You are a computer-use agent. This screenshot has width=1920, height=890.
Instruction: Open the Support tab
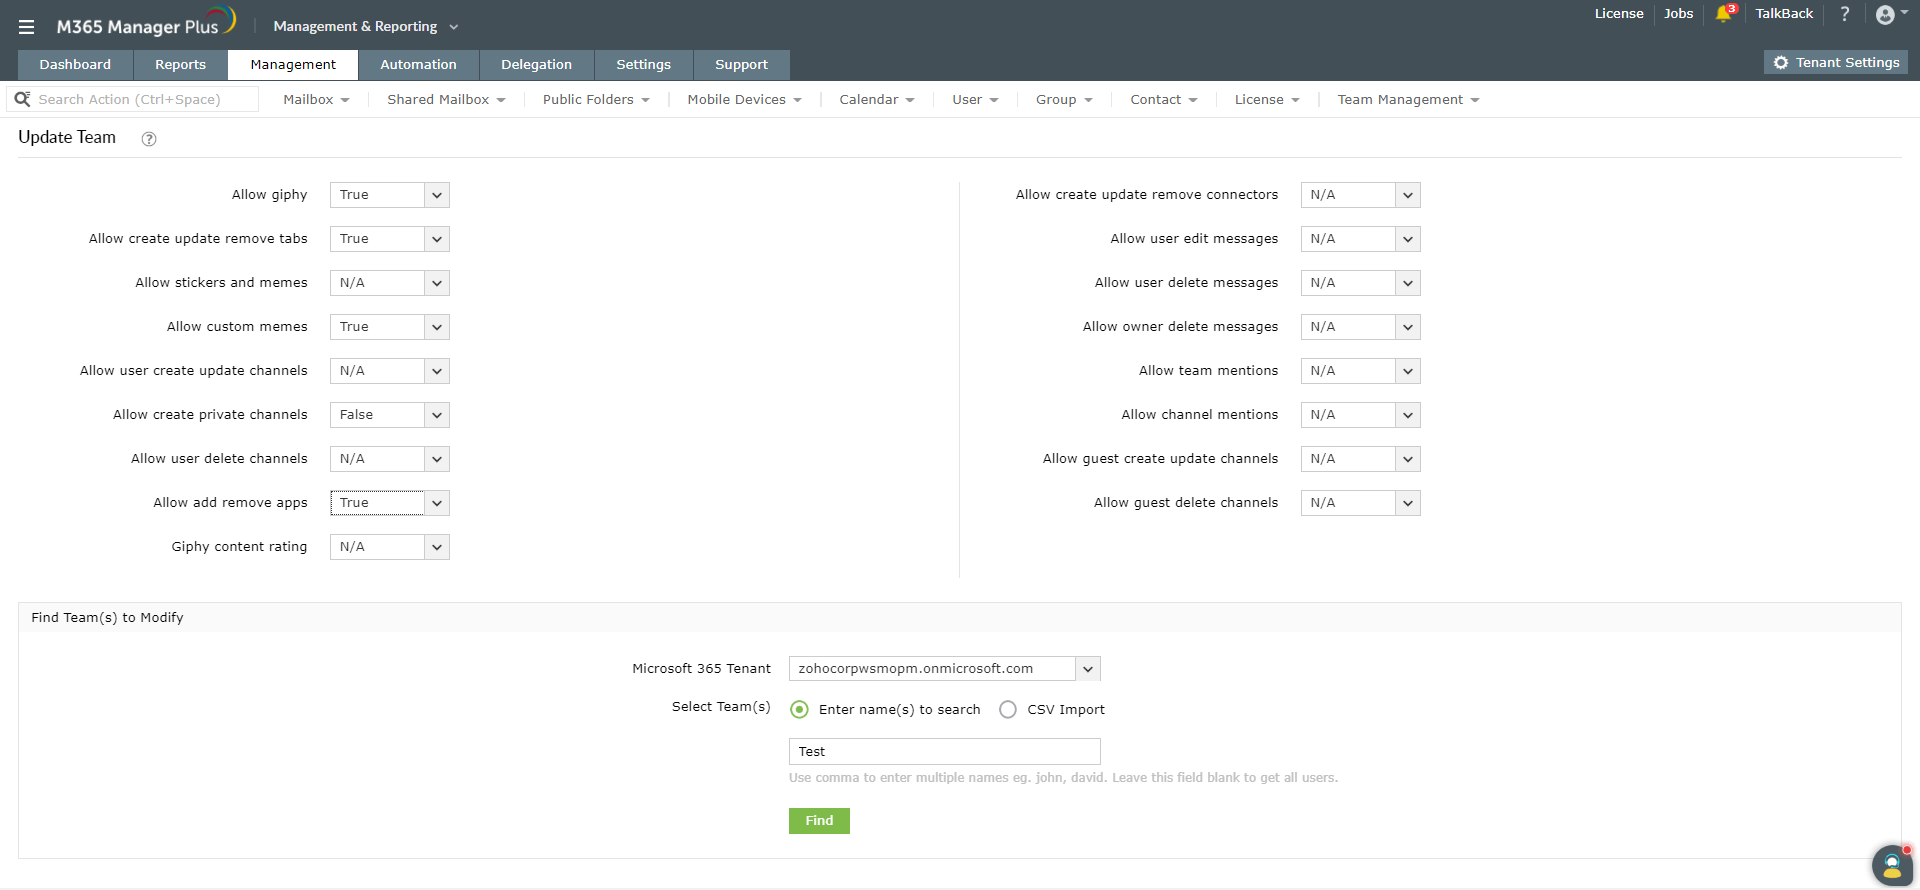tap(741, 65)
